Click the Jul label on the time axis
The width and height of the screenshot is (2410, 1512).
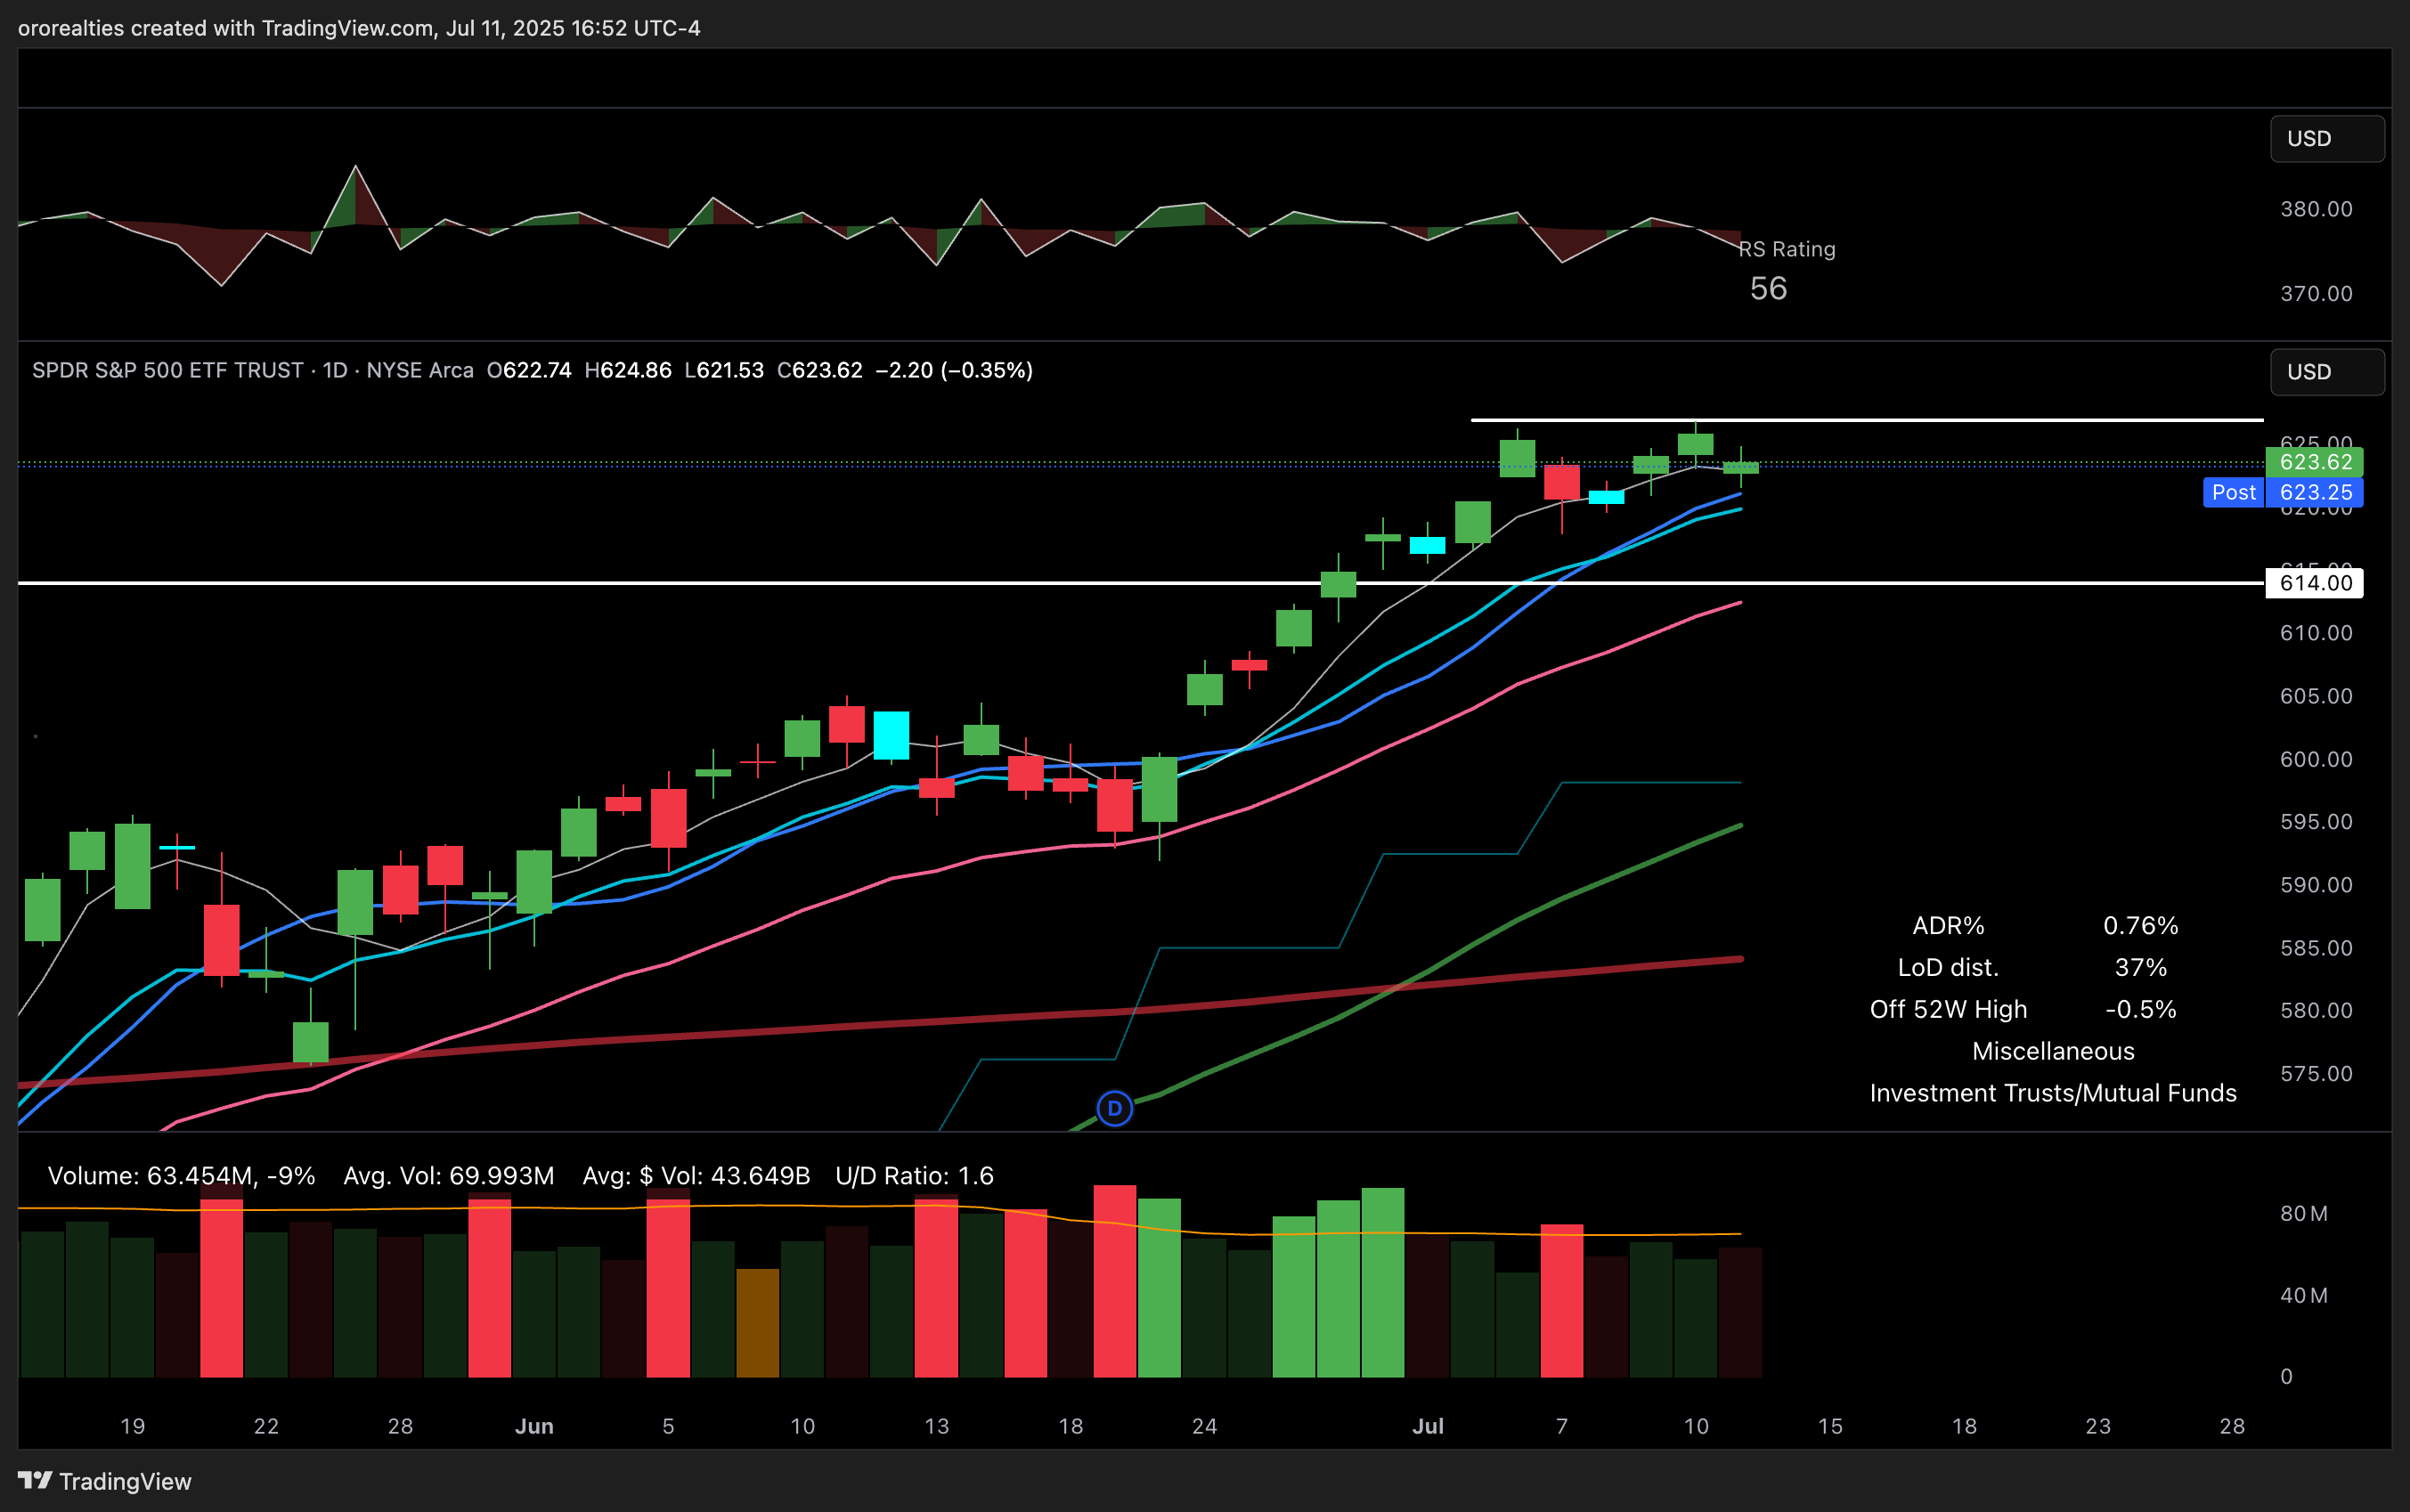tap(1427, 1426)
